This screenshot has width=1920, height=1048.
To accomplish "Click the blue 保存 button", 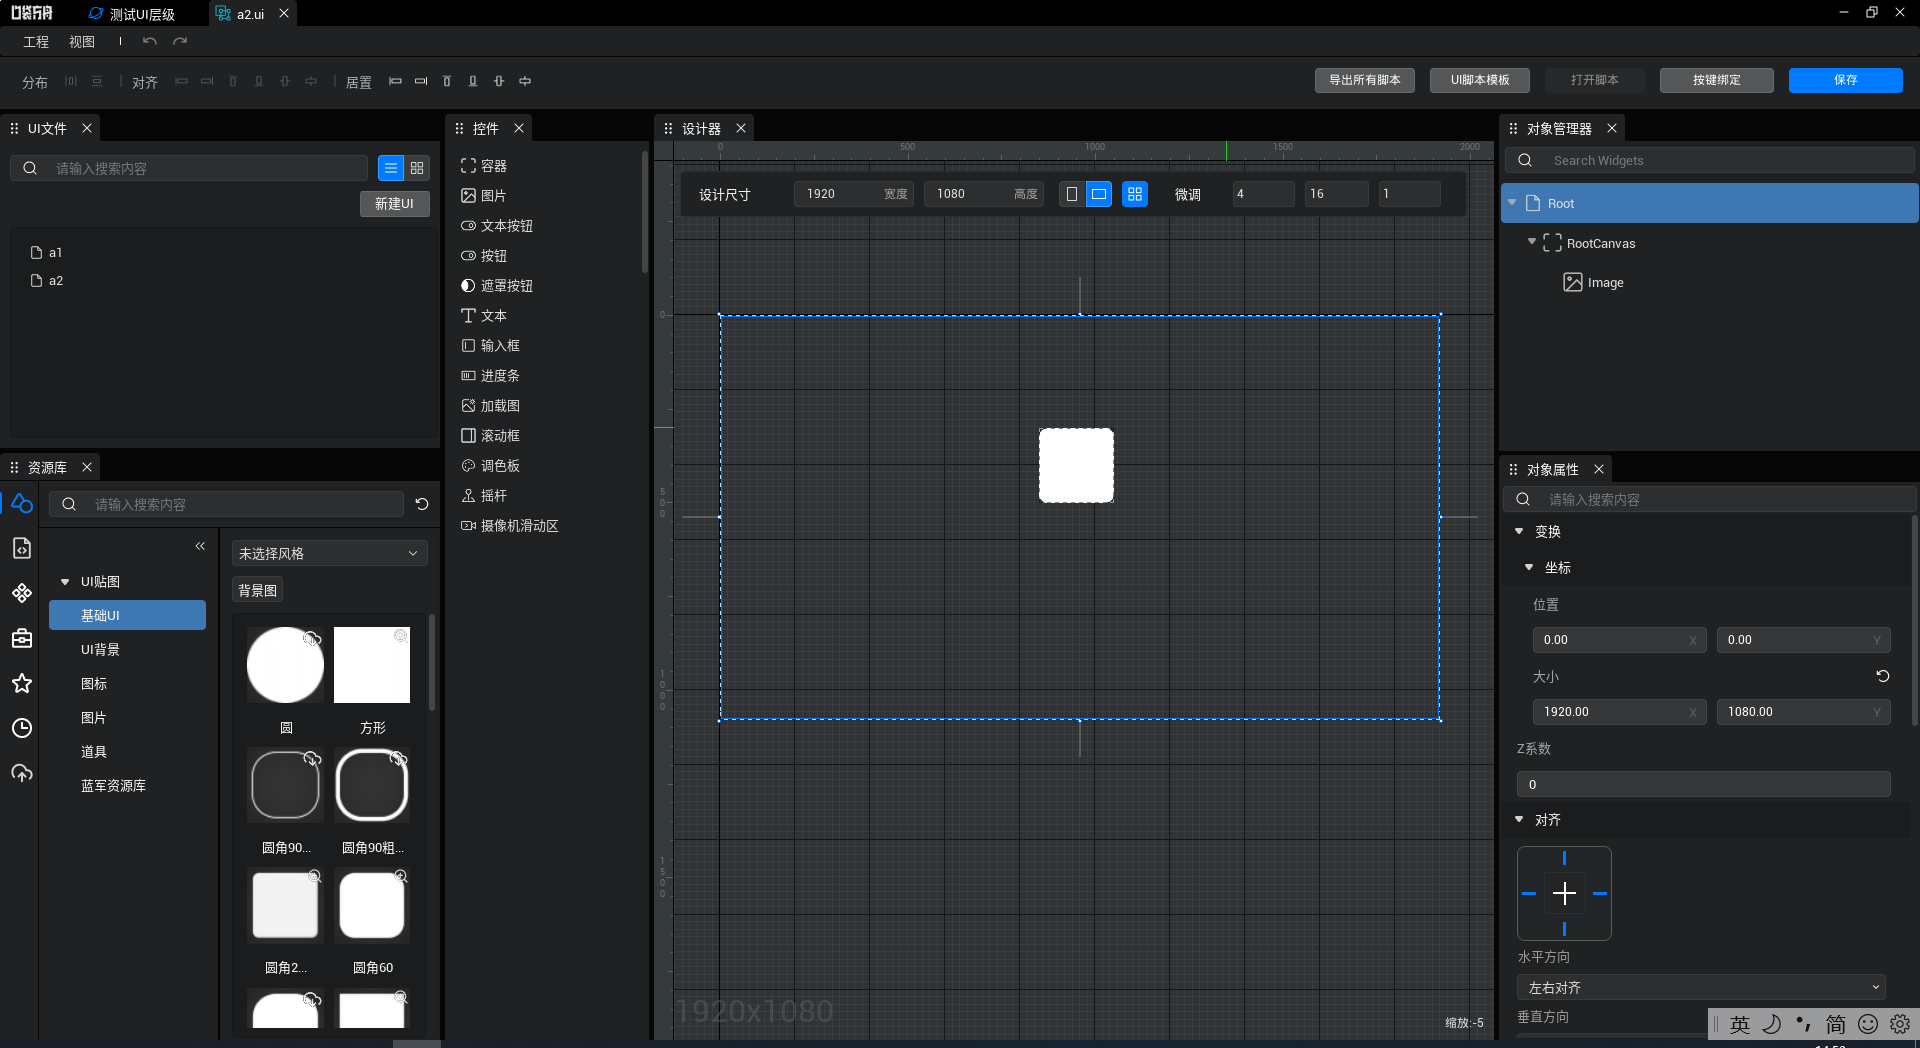I will 1845,80.
